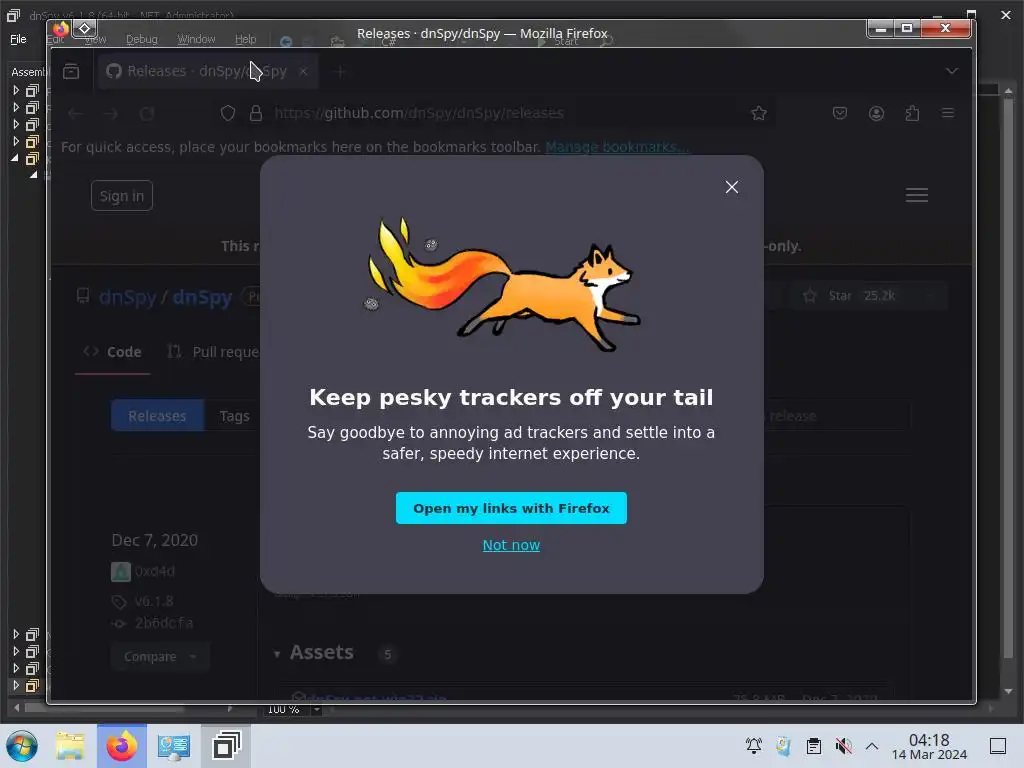Open a new Firefox tab
1024x768 pixels.
click(x=339, y=71)
